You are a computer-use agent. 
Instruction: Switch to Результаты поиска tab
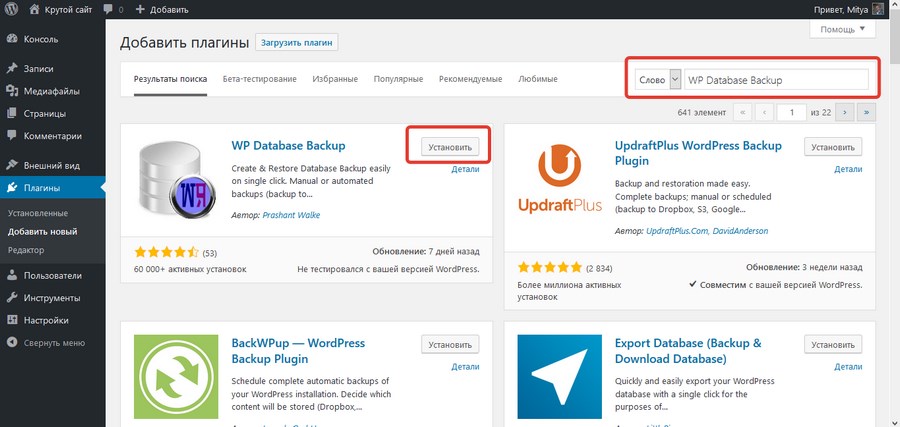pyautogui.click(x=170, y=79)
